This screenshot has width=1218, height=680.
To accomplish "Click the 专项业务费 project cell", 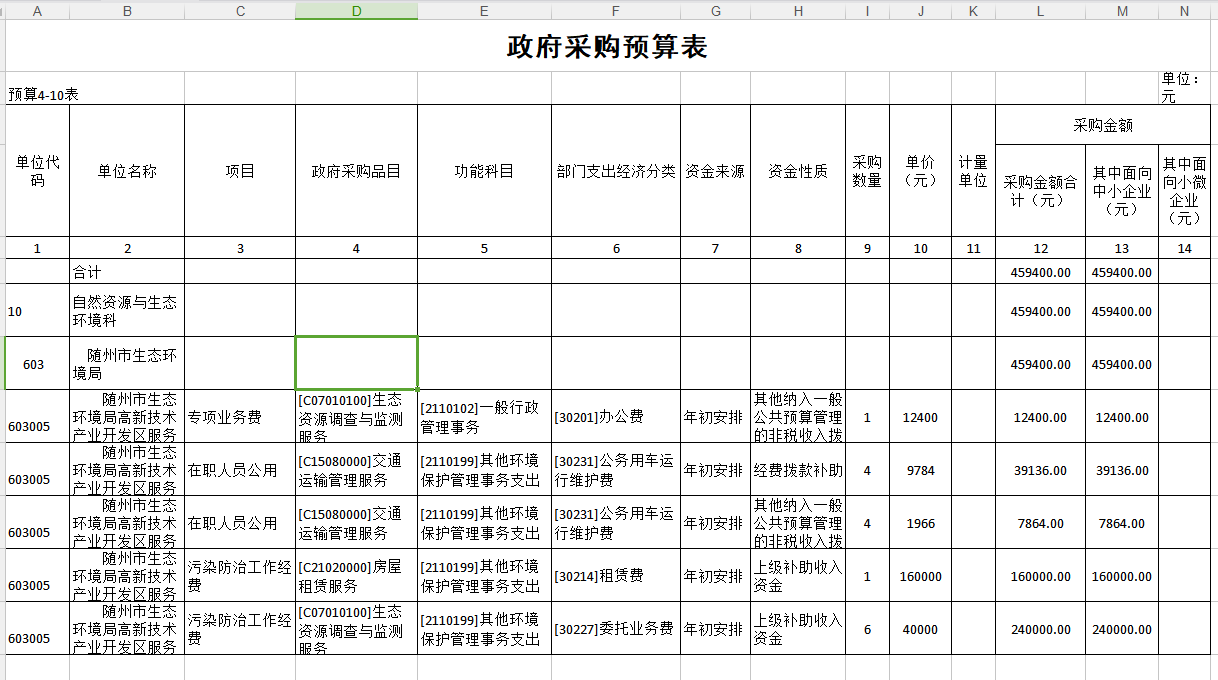I will click(240, 417).
